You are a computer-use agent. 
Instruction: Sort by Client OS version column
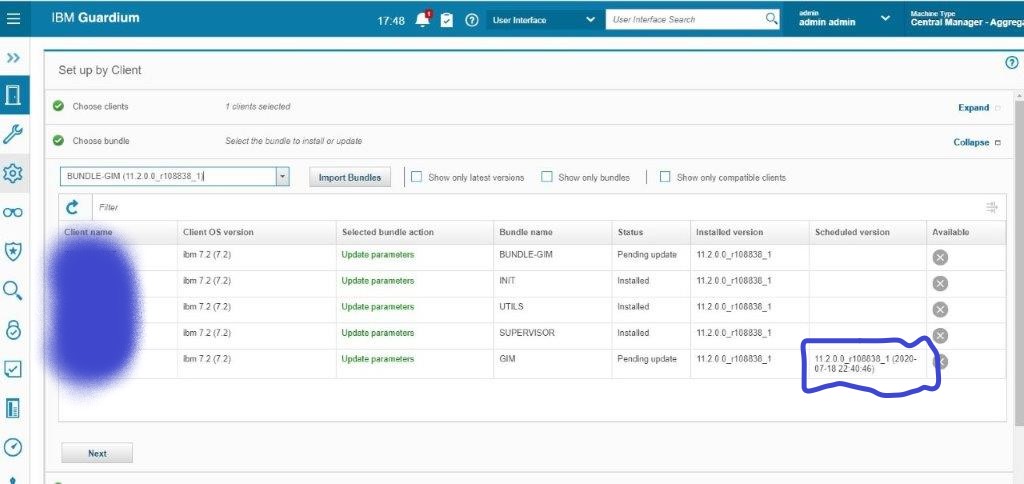pyautogui.click(x=218, y=232)
